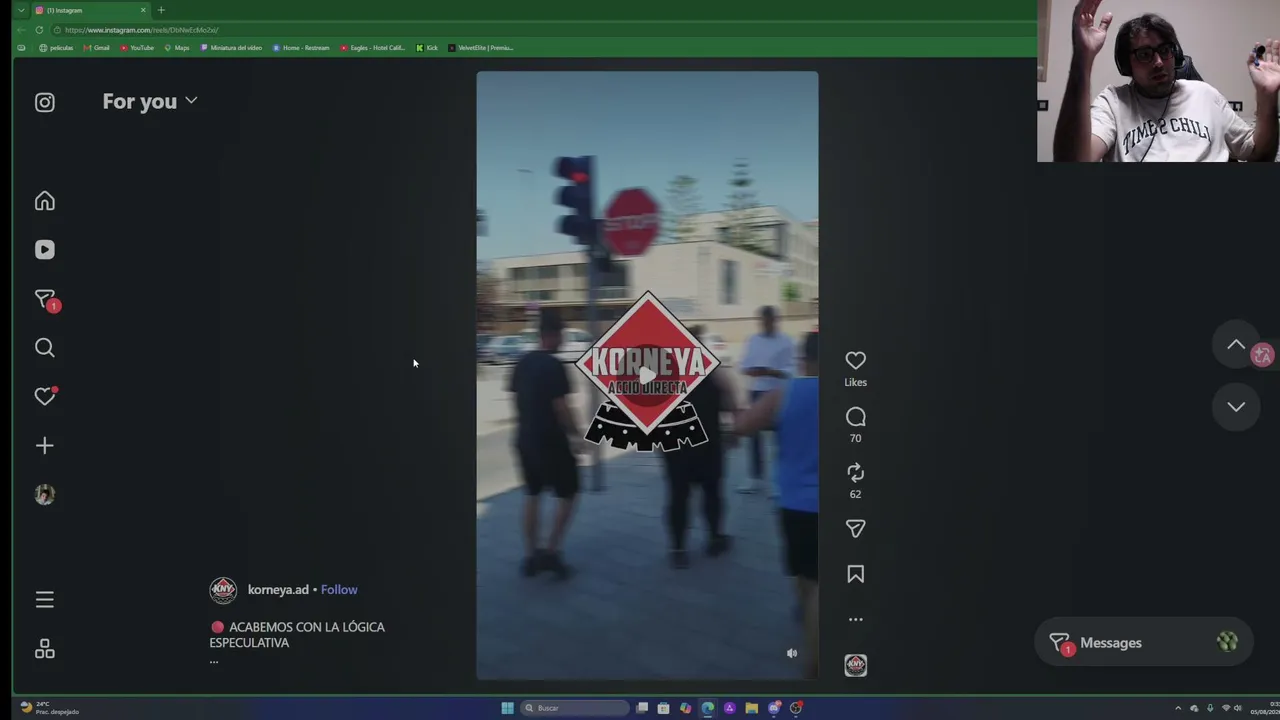Viewport: 1280px width, 720px height.
Task: Click the taskbar Buscar search box
Action: [575, 708]
